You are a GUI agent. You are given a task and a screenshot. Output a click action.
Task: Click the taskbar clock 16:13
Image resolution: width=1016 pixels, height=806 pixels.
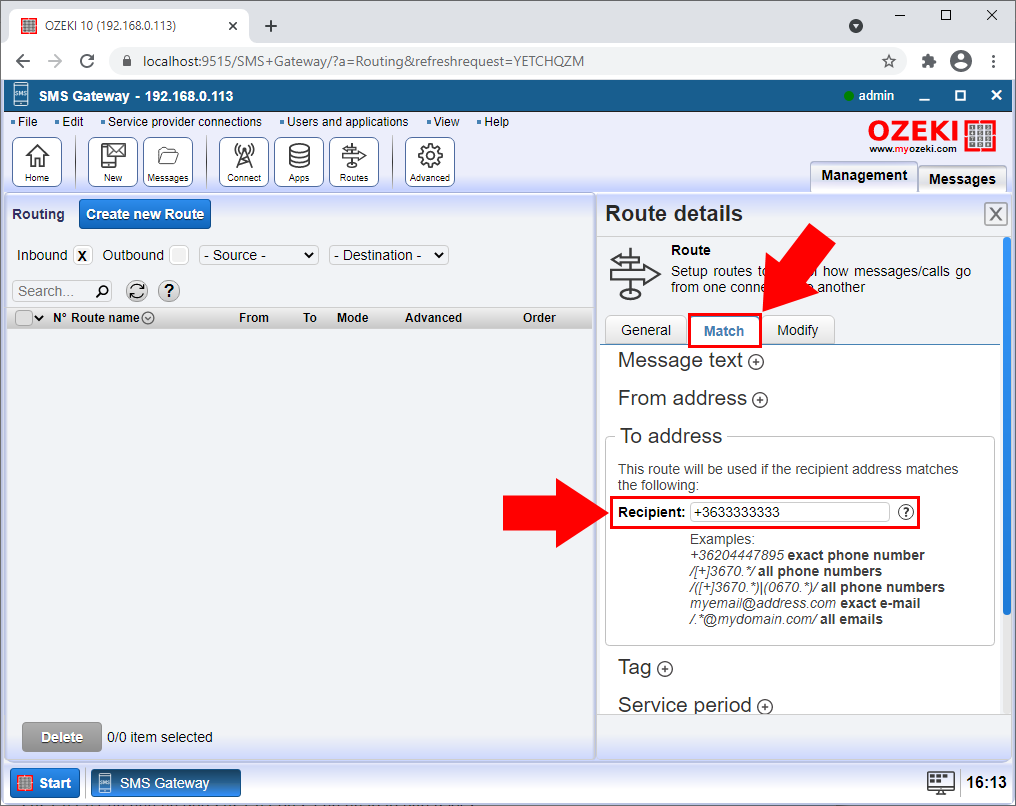tap(986, 783)
